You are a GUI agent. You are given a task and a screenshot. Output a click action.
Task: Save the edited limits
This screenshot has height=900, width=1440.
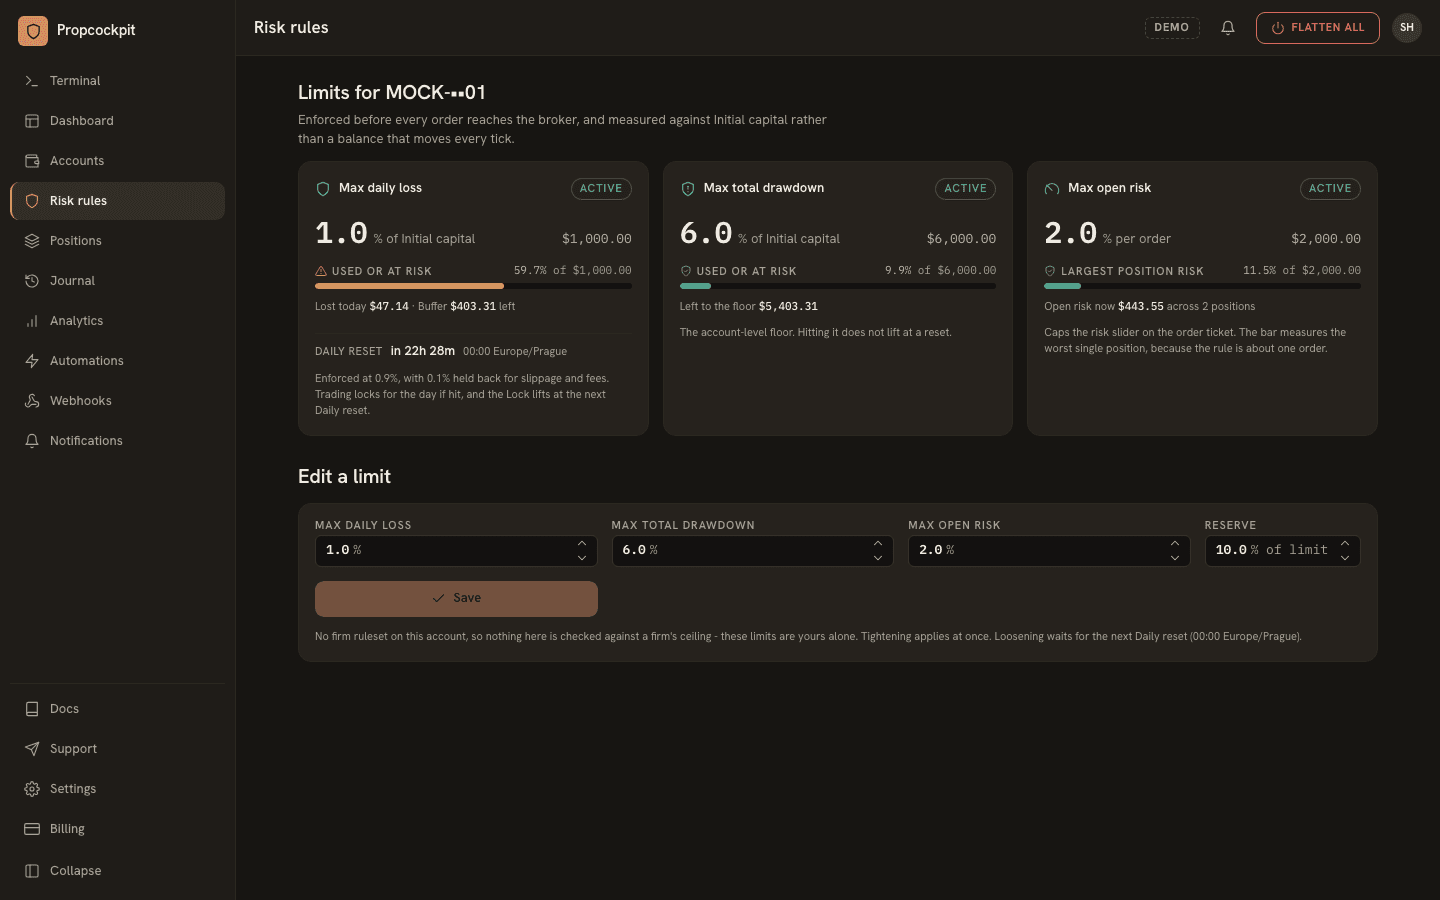(456, 599)
